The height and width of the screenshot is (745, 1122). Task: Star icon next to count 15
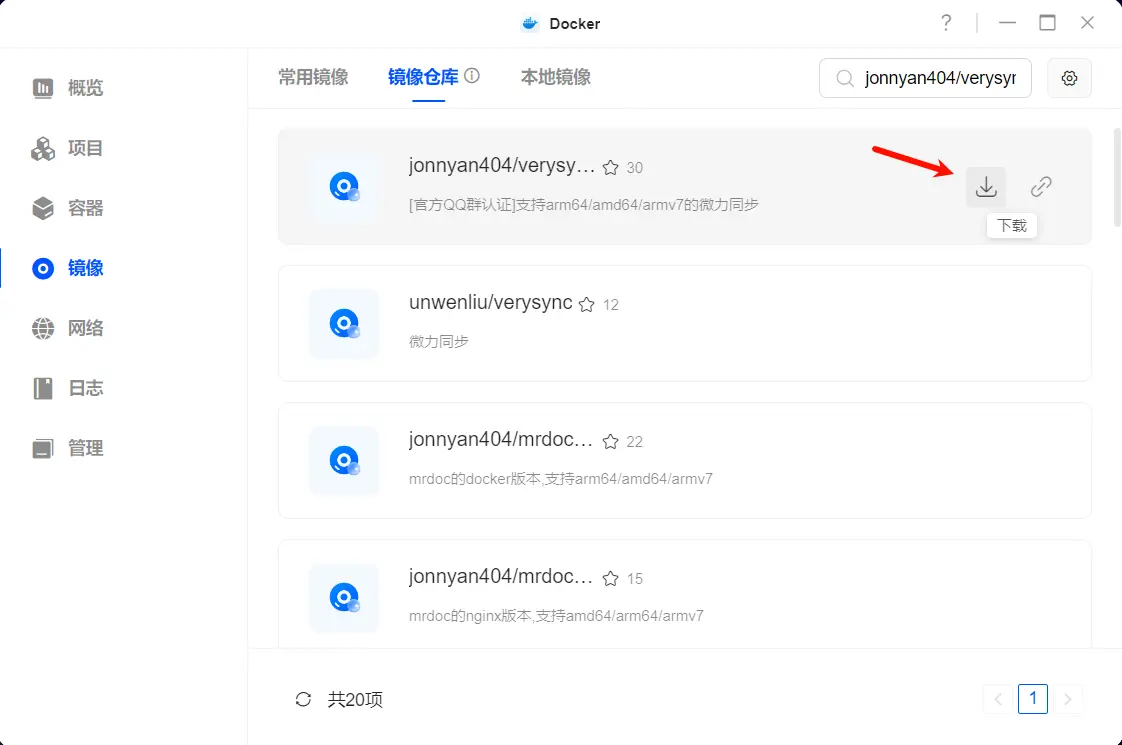click(x=610, y=578)
